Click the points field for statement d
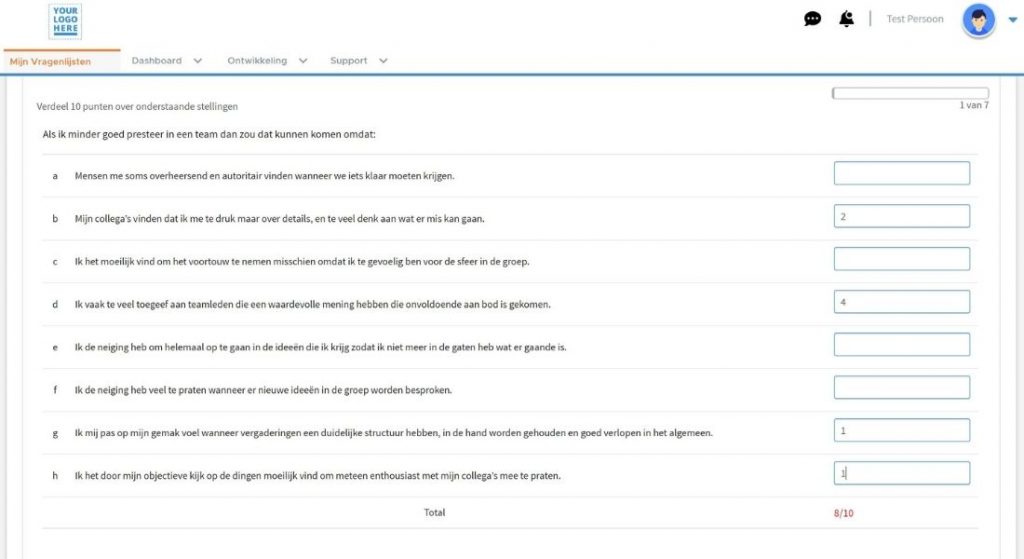 point(901,301)
